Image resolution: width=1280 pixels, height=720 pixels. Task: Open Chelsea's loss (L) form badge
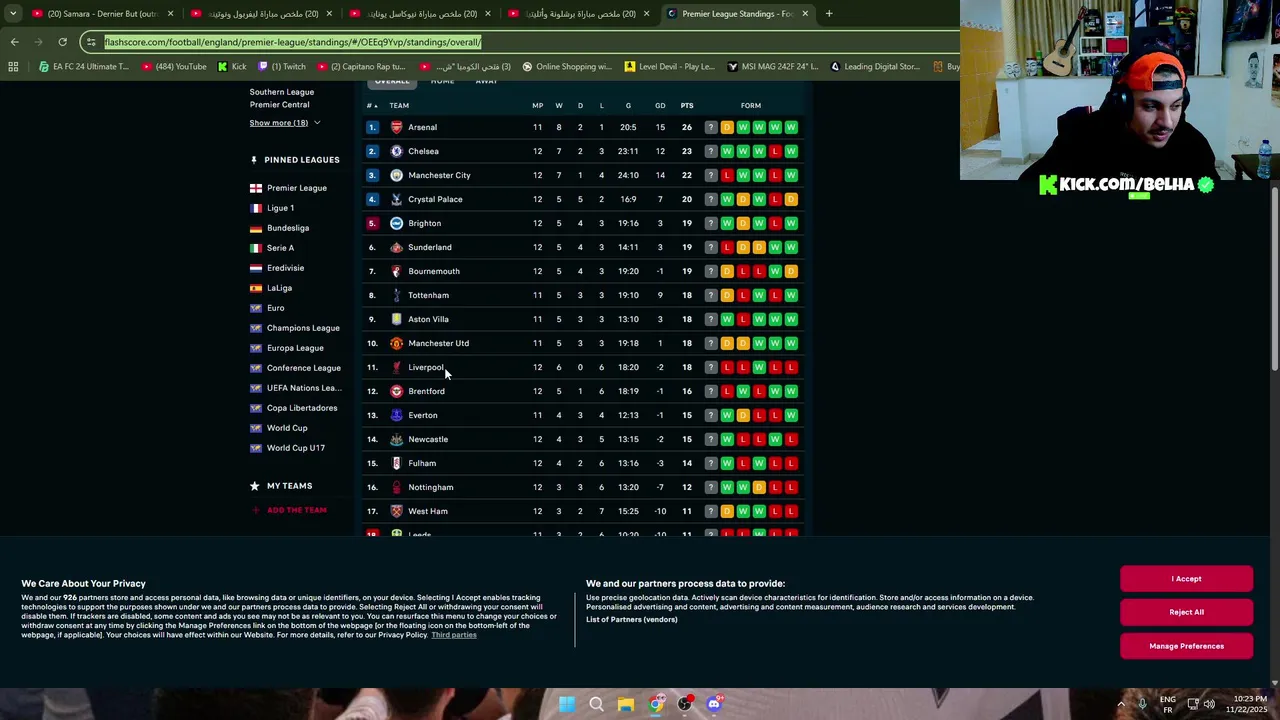pyautogui.click(x=775, y=151)
